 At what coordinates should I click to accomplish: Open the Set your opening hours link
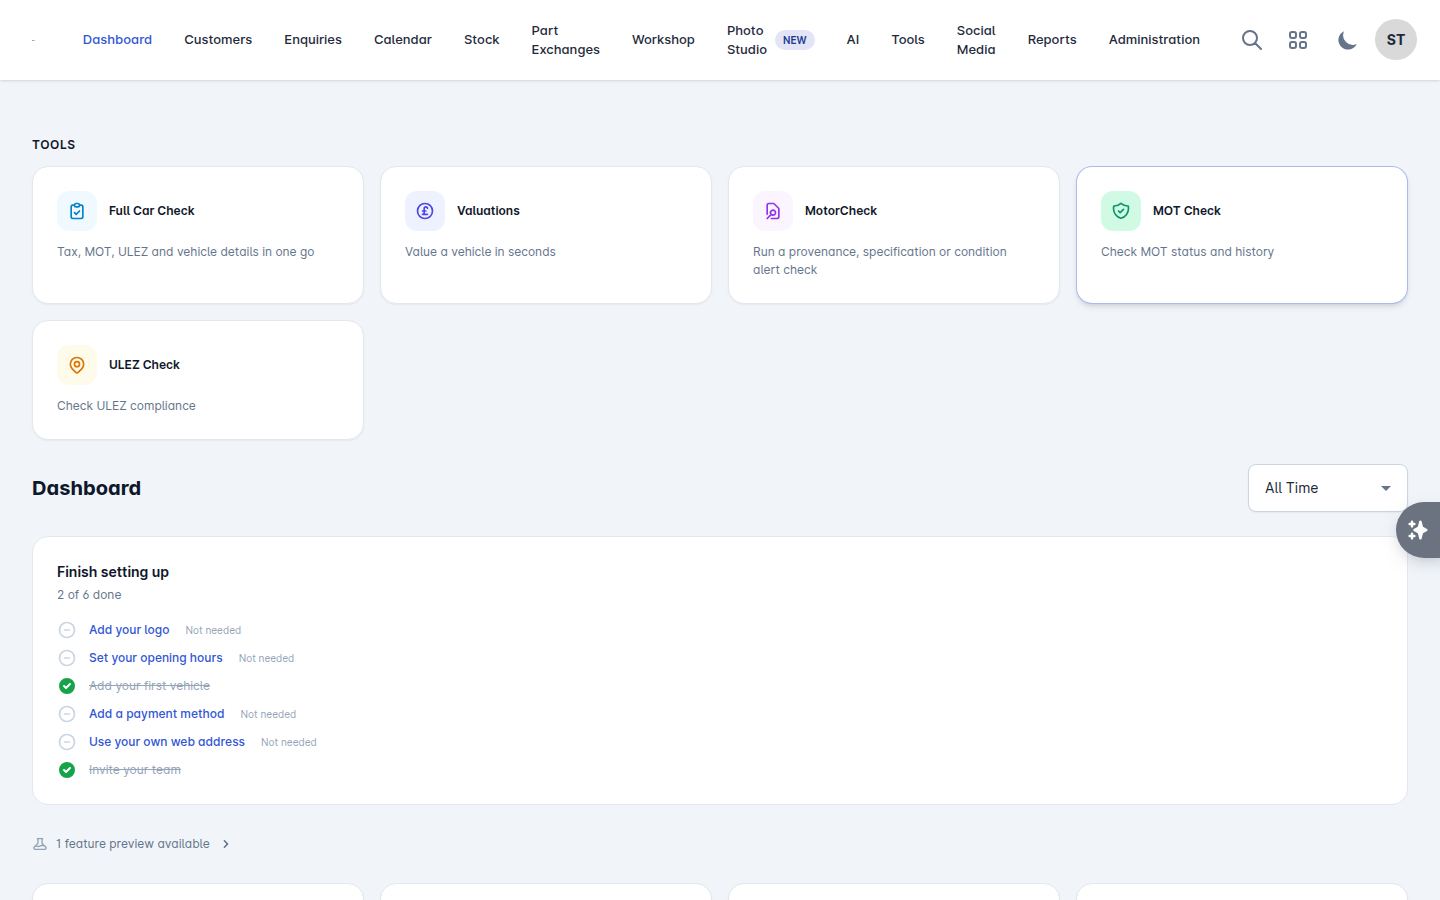tap(156, 658)
